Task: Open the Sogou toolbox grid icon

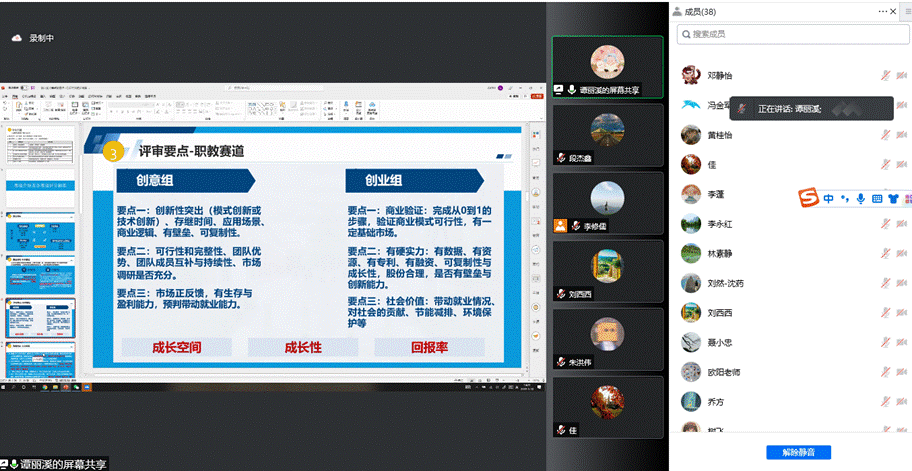Action: coord(907,198)
